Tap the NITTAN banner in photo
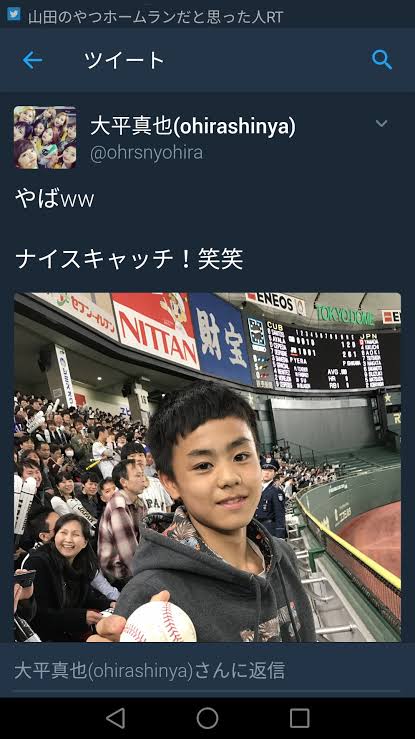The width and height of the screenshot is (415, 739). point(156,330)
